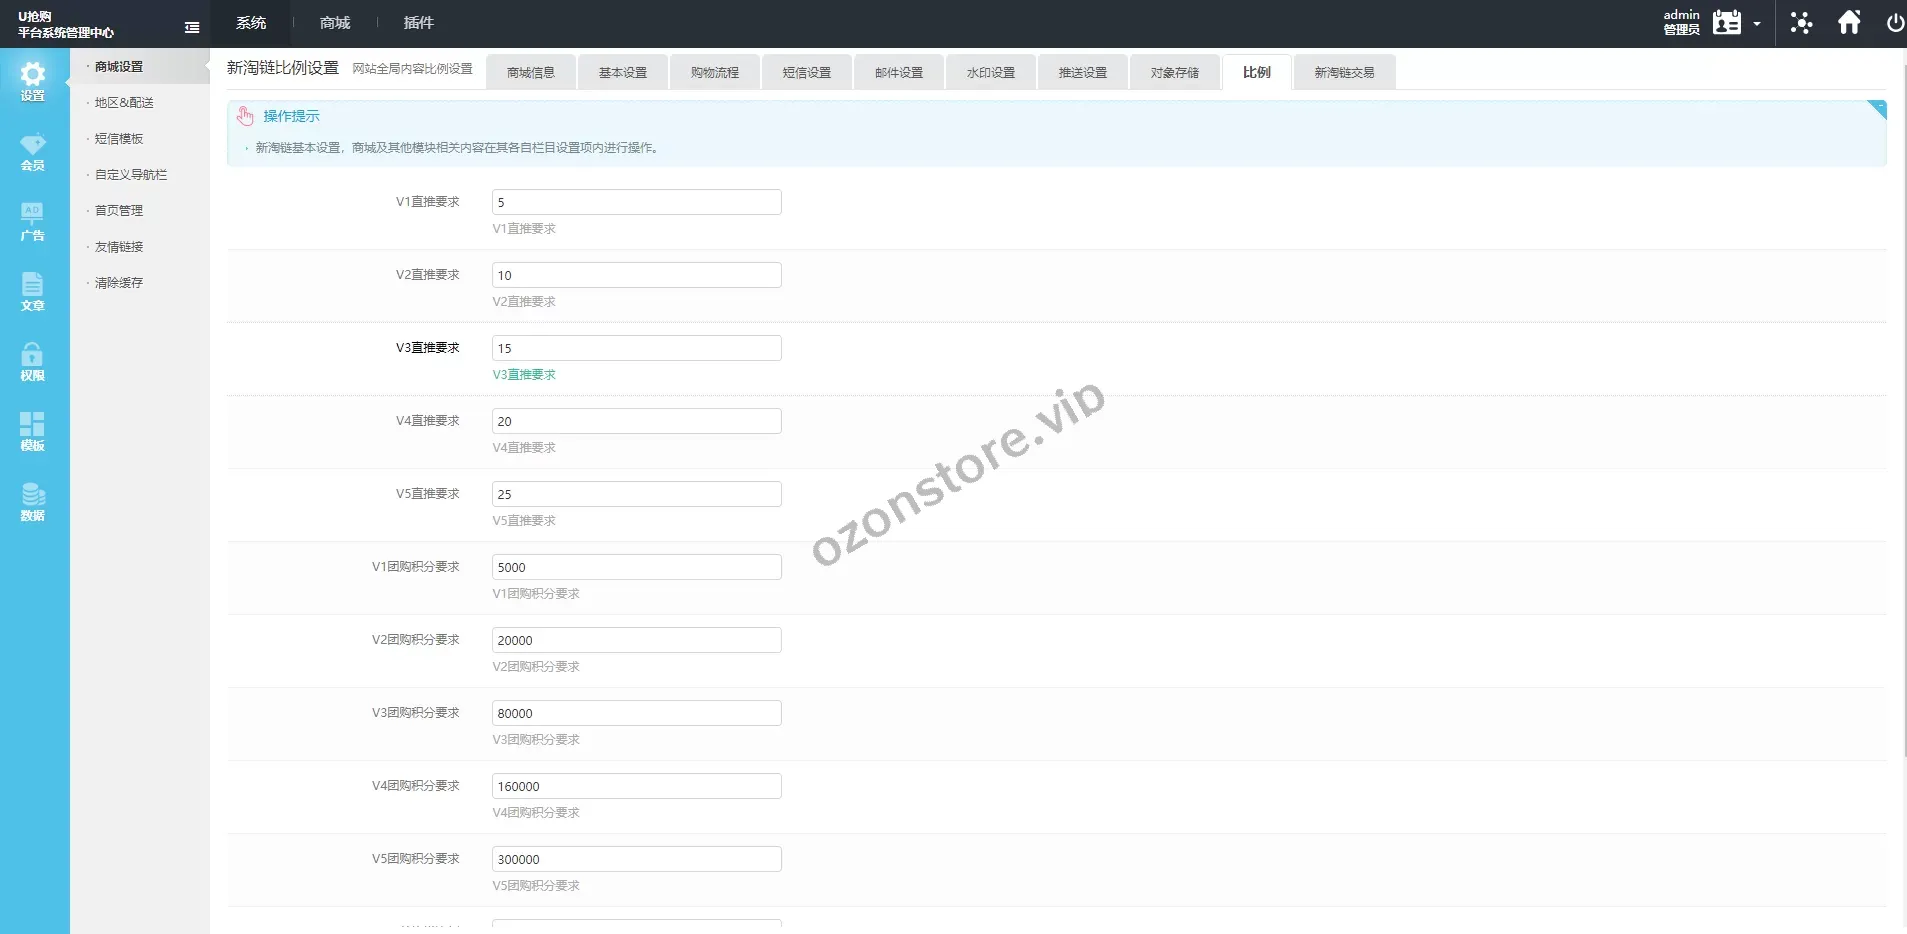Click the V3直推要求 input field
This screenshot has height=934, width=1907.
(x=636, y=348)
